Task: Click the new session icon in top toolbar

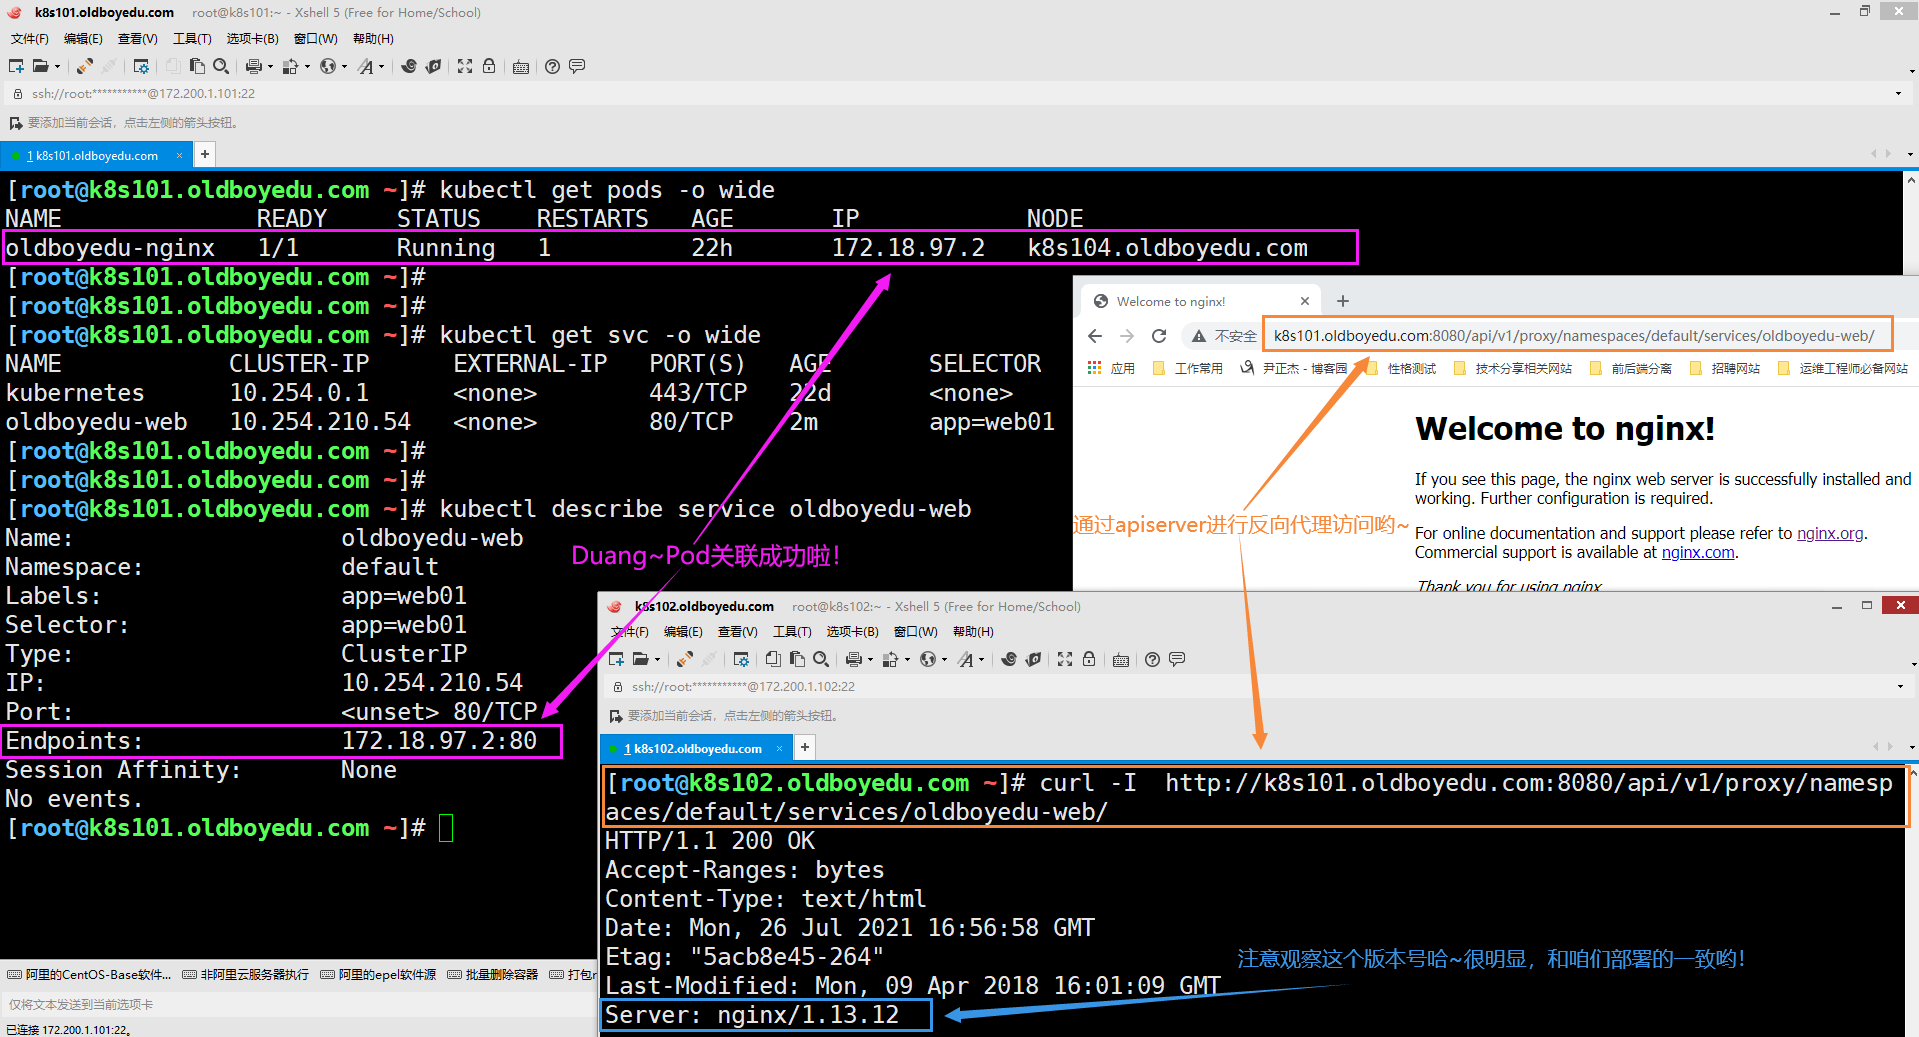Action: click(16, 66)
